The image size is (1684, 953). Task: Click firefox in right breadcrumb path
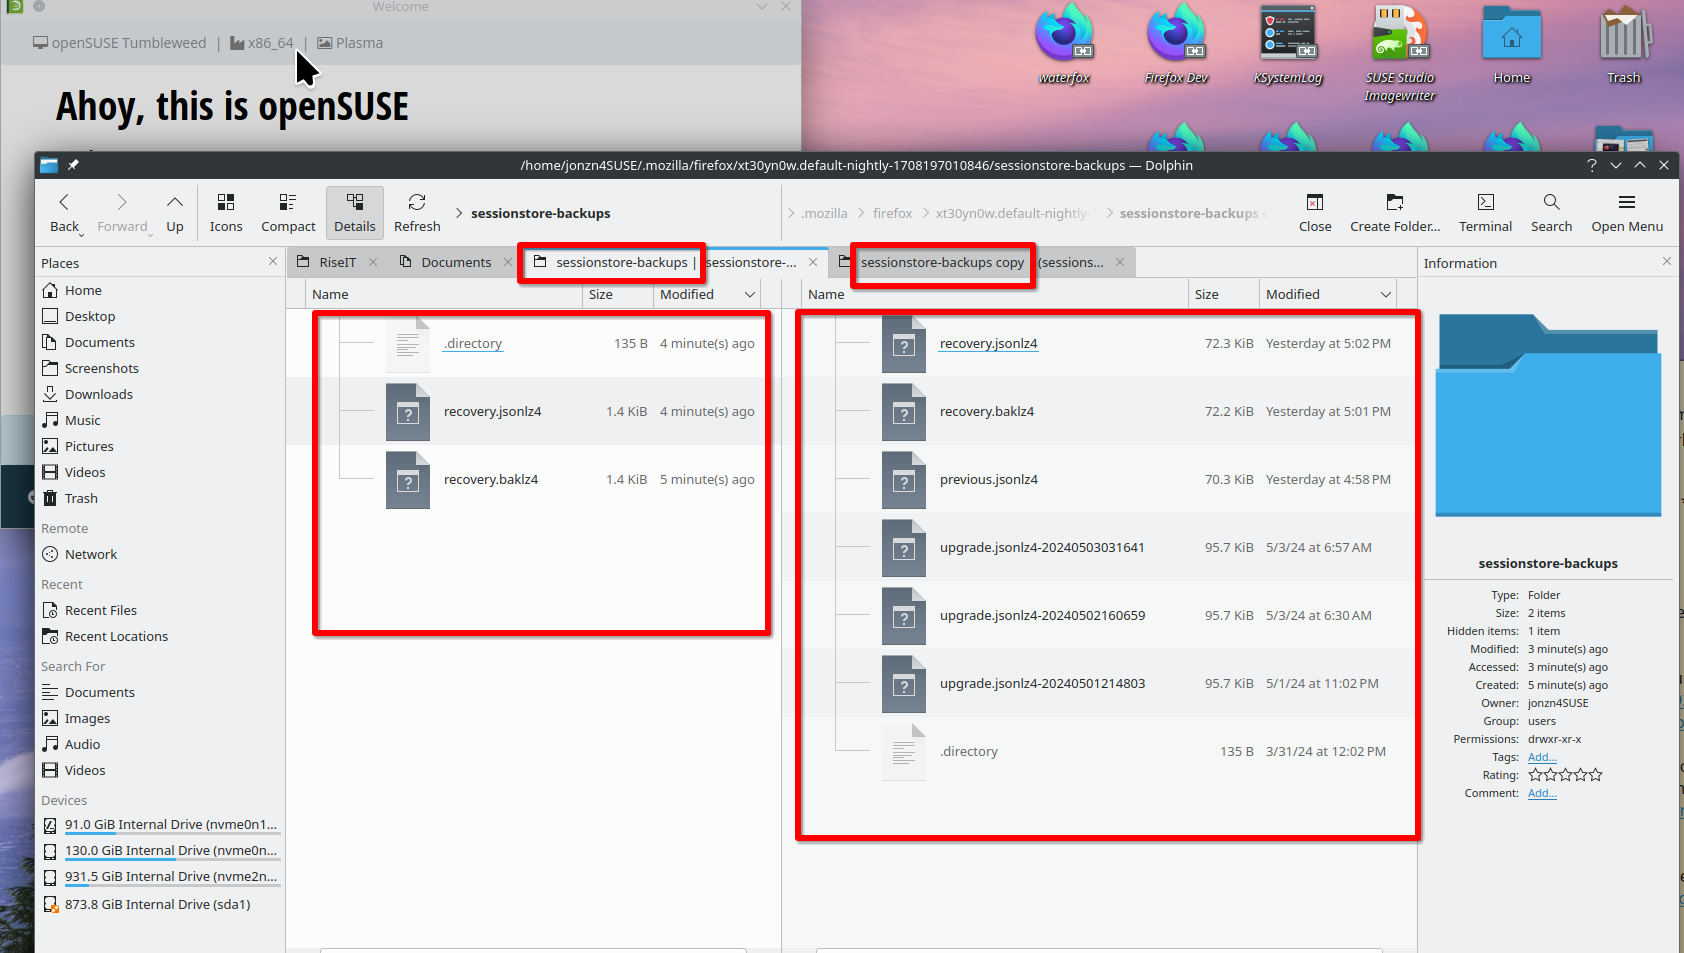pyautogui.click(x=892, y=213)
